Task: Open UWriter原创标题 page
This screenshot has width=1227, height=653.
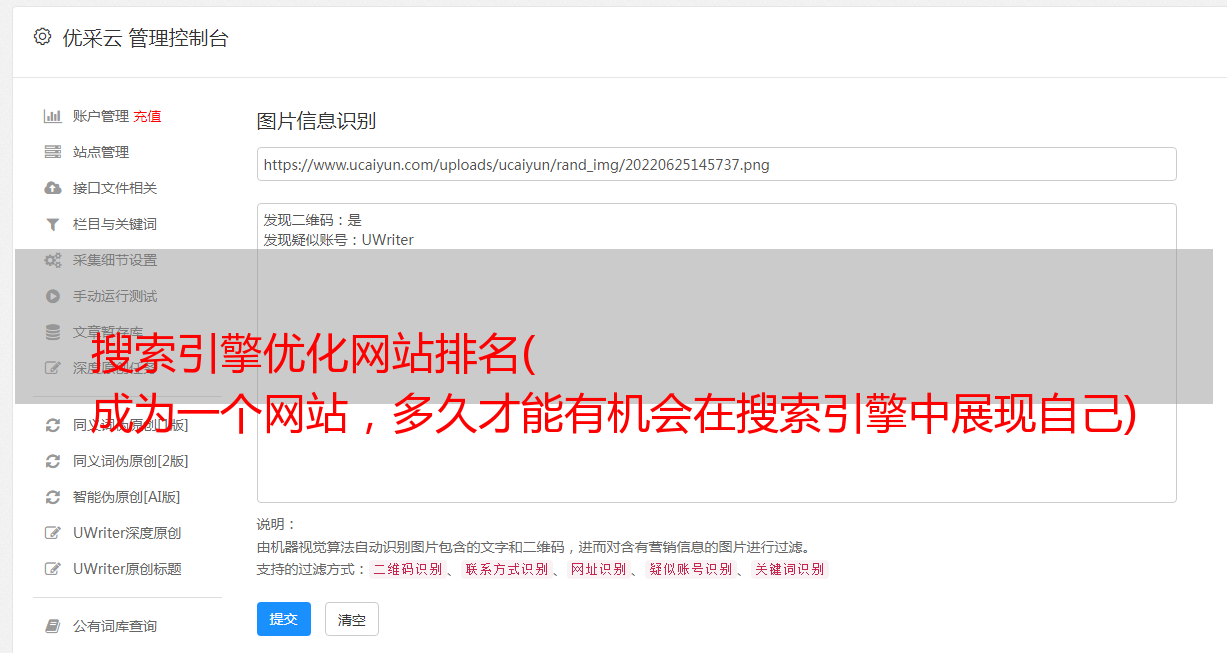Action: point(127,569)
